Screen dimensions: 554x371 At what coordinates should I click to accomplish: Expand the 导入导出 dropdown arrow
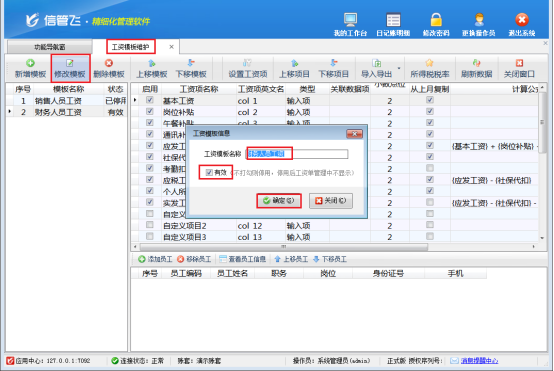399,69
